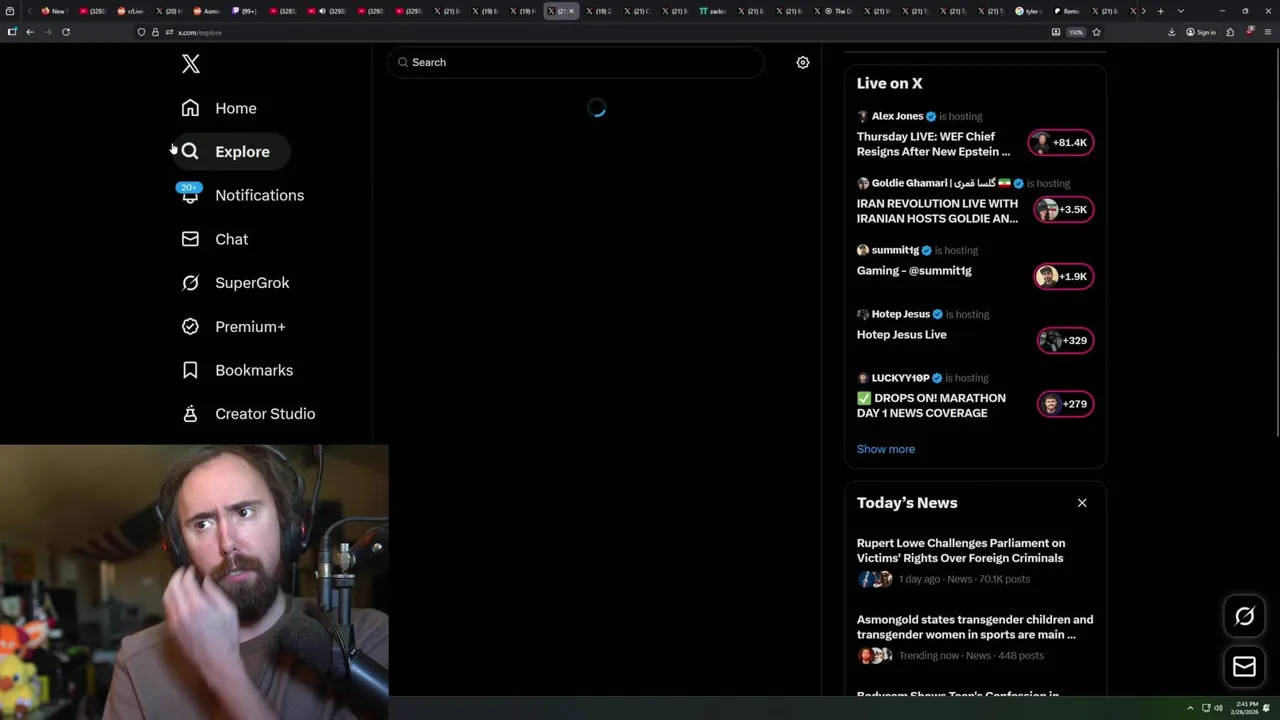1280x720 pixels.
Task: Open taskbar volume speaker icon
Action: point(1218,708)
